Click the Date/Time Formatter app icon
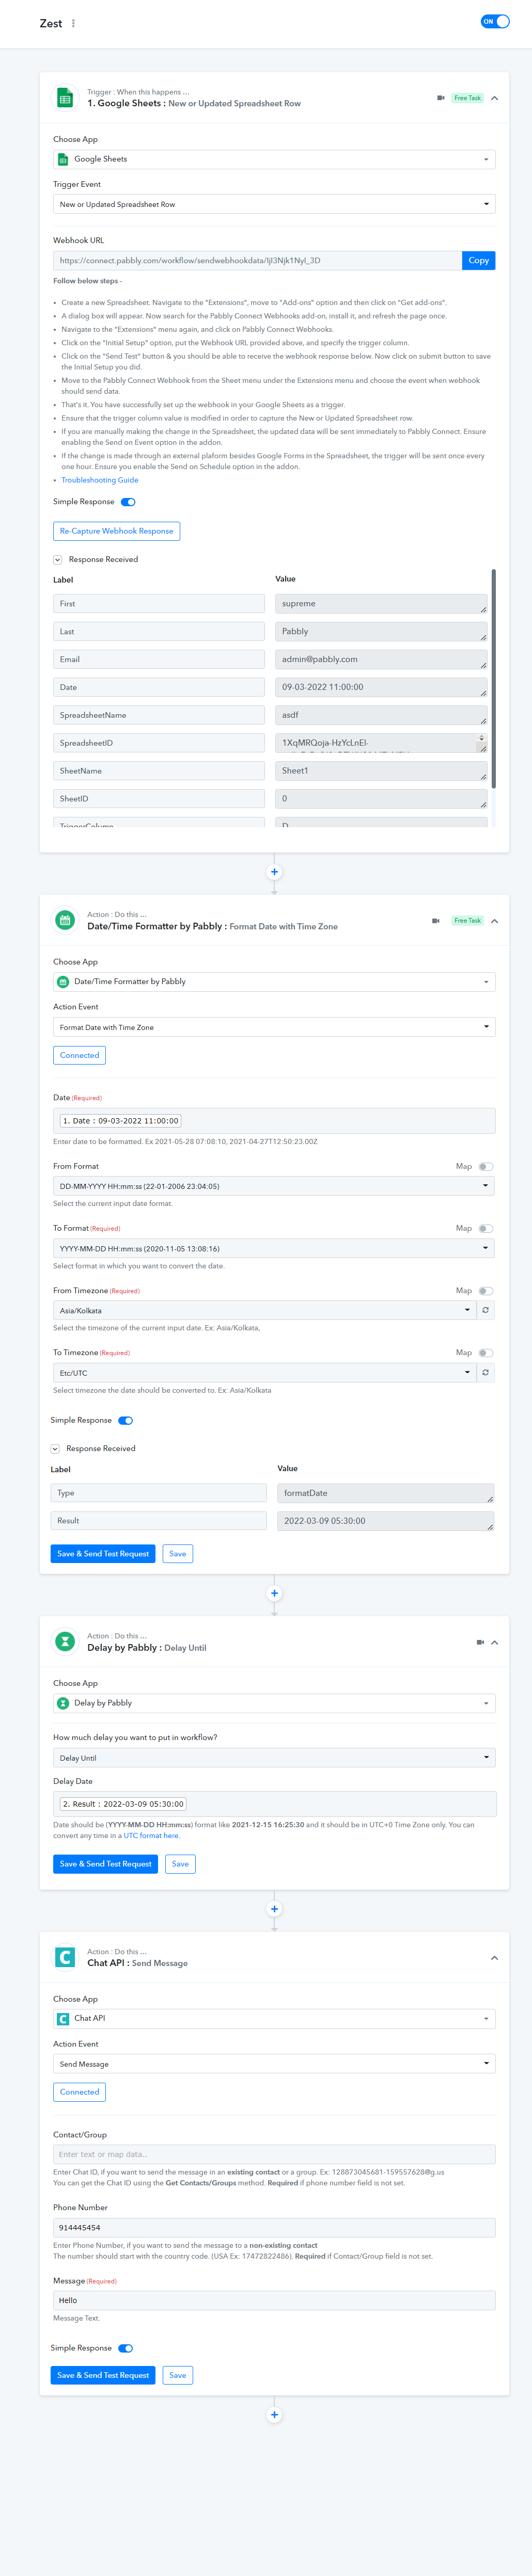 pos(65,920)
